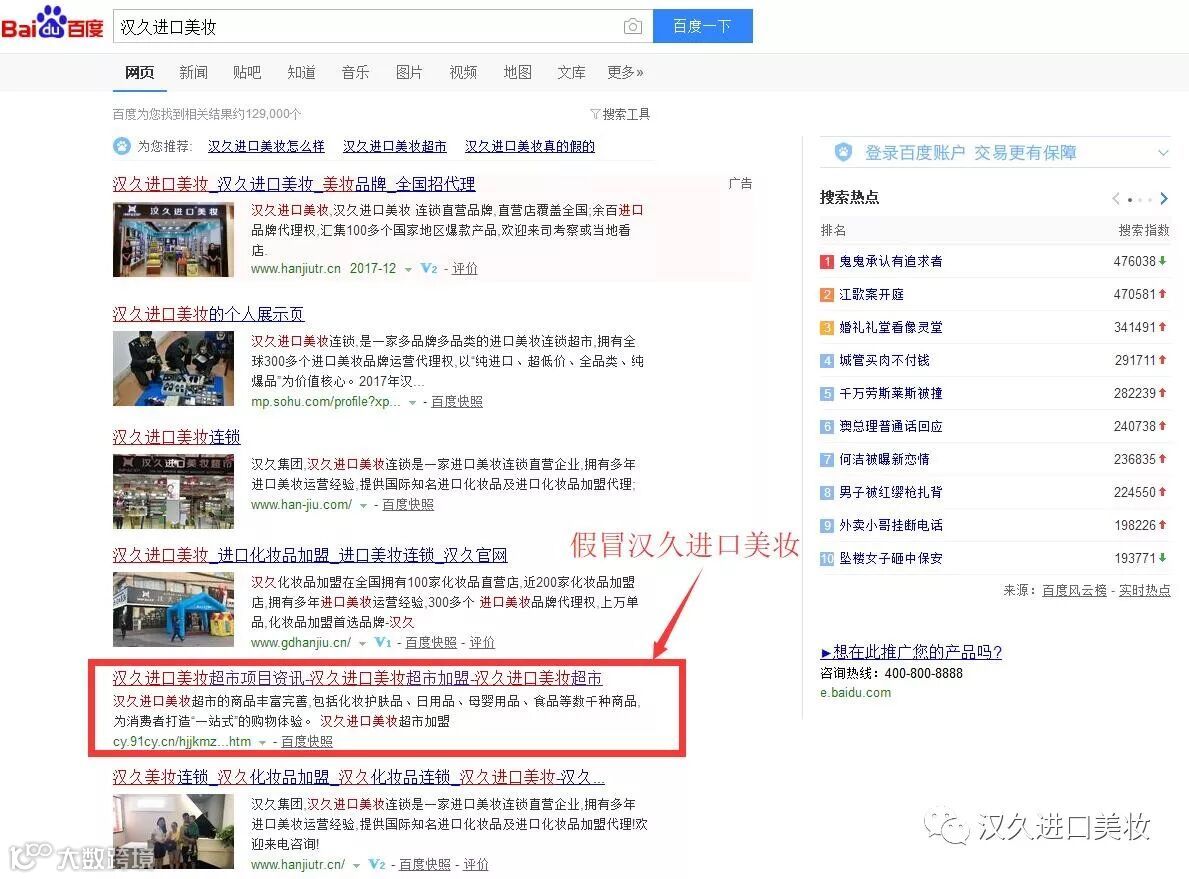Open result 汉久进口美妆的个人展示页

(x=209, y=314)
